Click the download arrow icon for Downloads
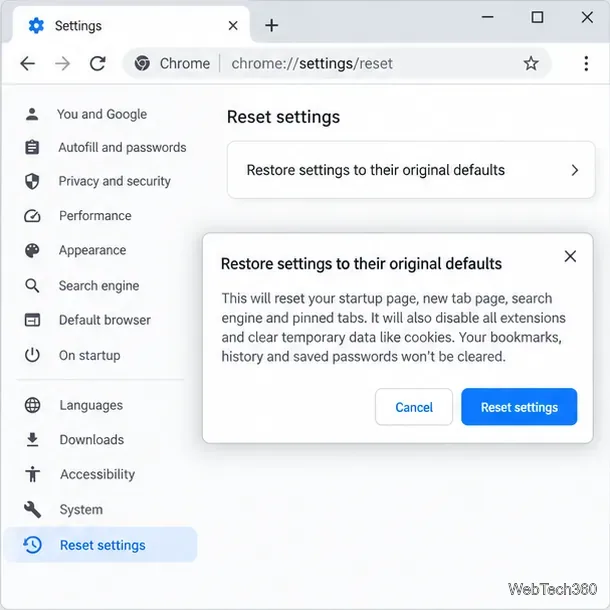This screenshot has height=610, width=610. click(32, 440)
